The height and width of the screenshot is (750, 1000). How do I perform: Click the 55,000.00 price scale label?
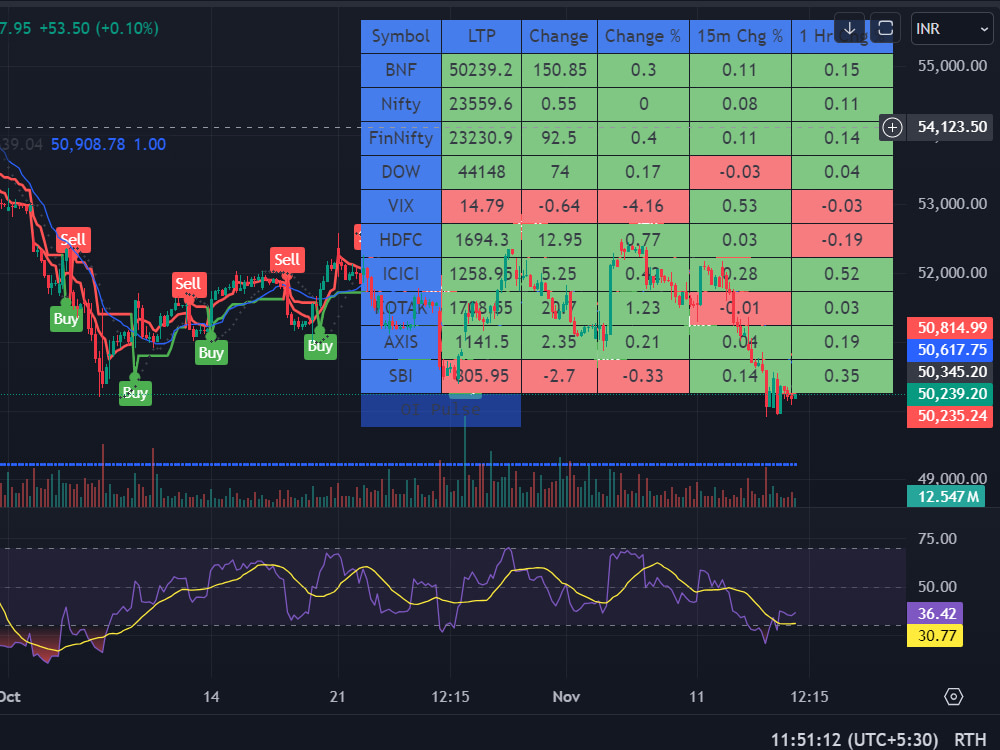[952, 66]
